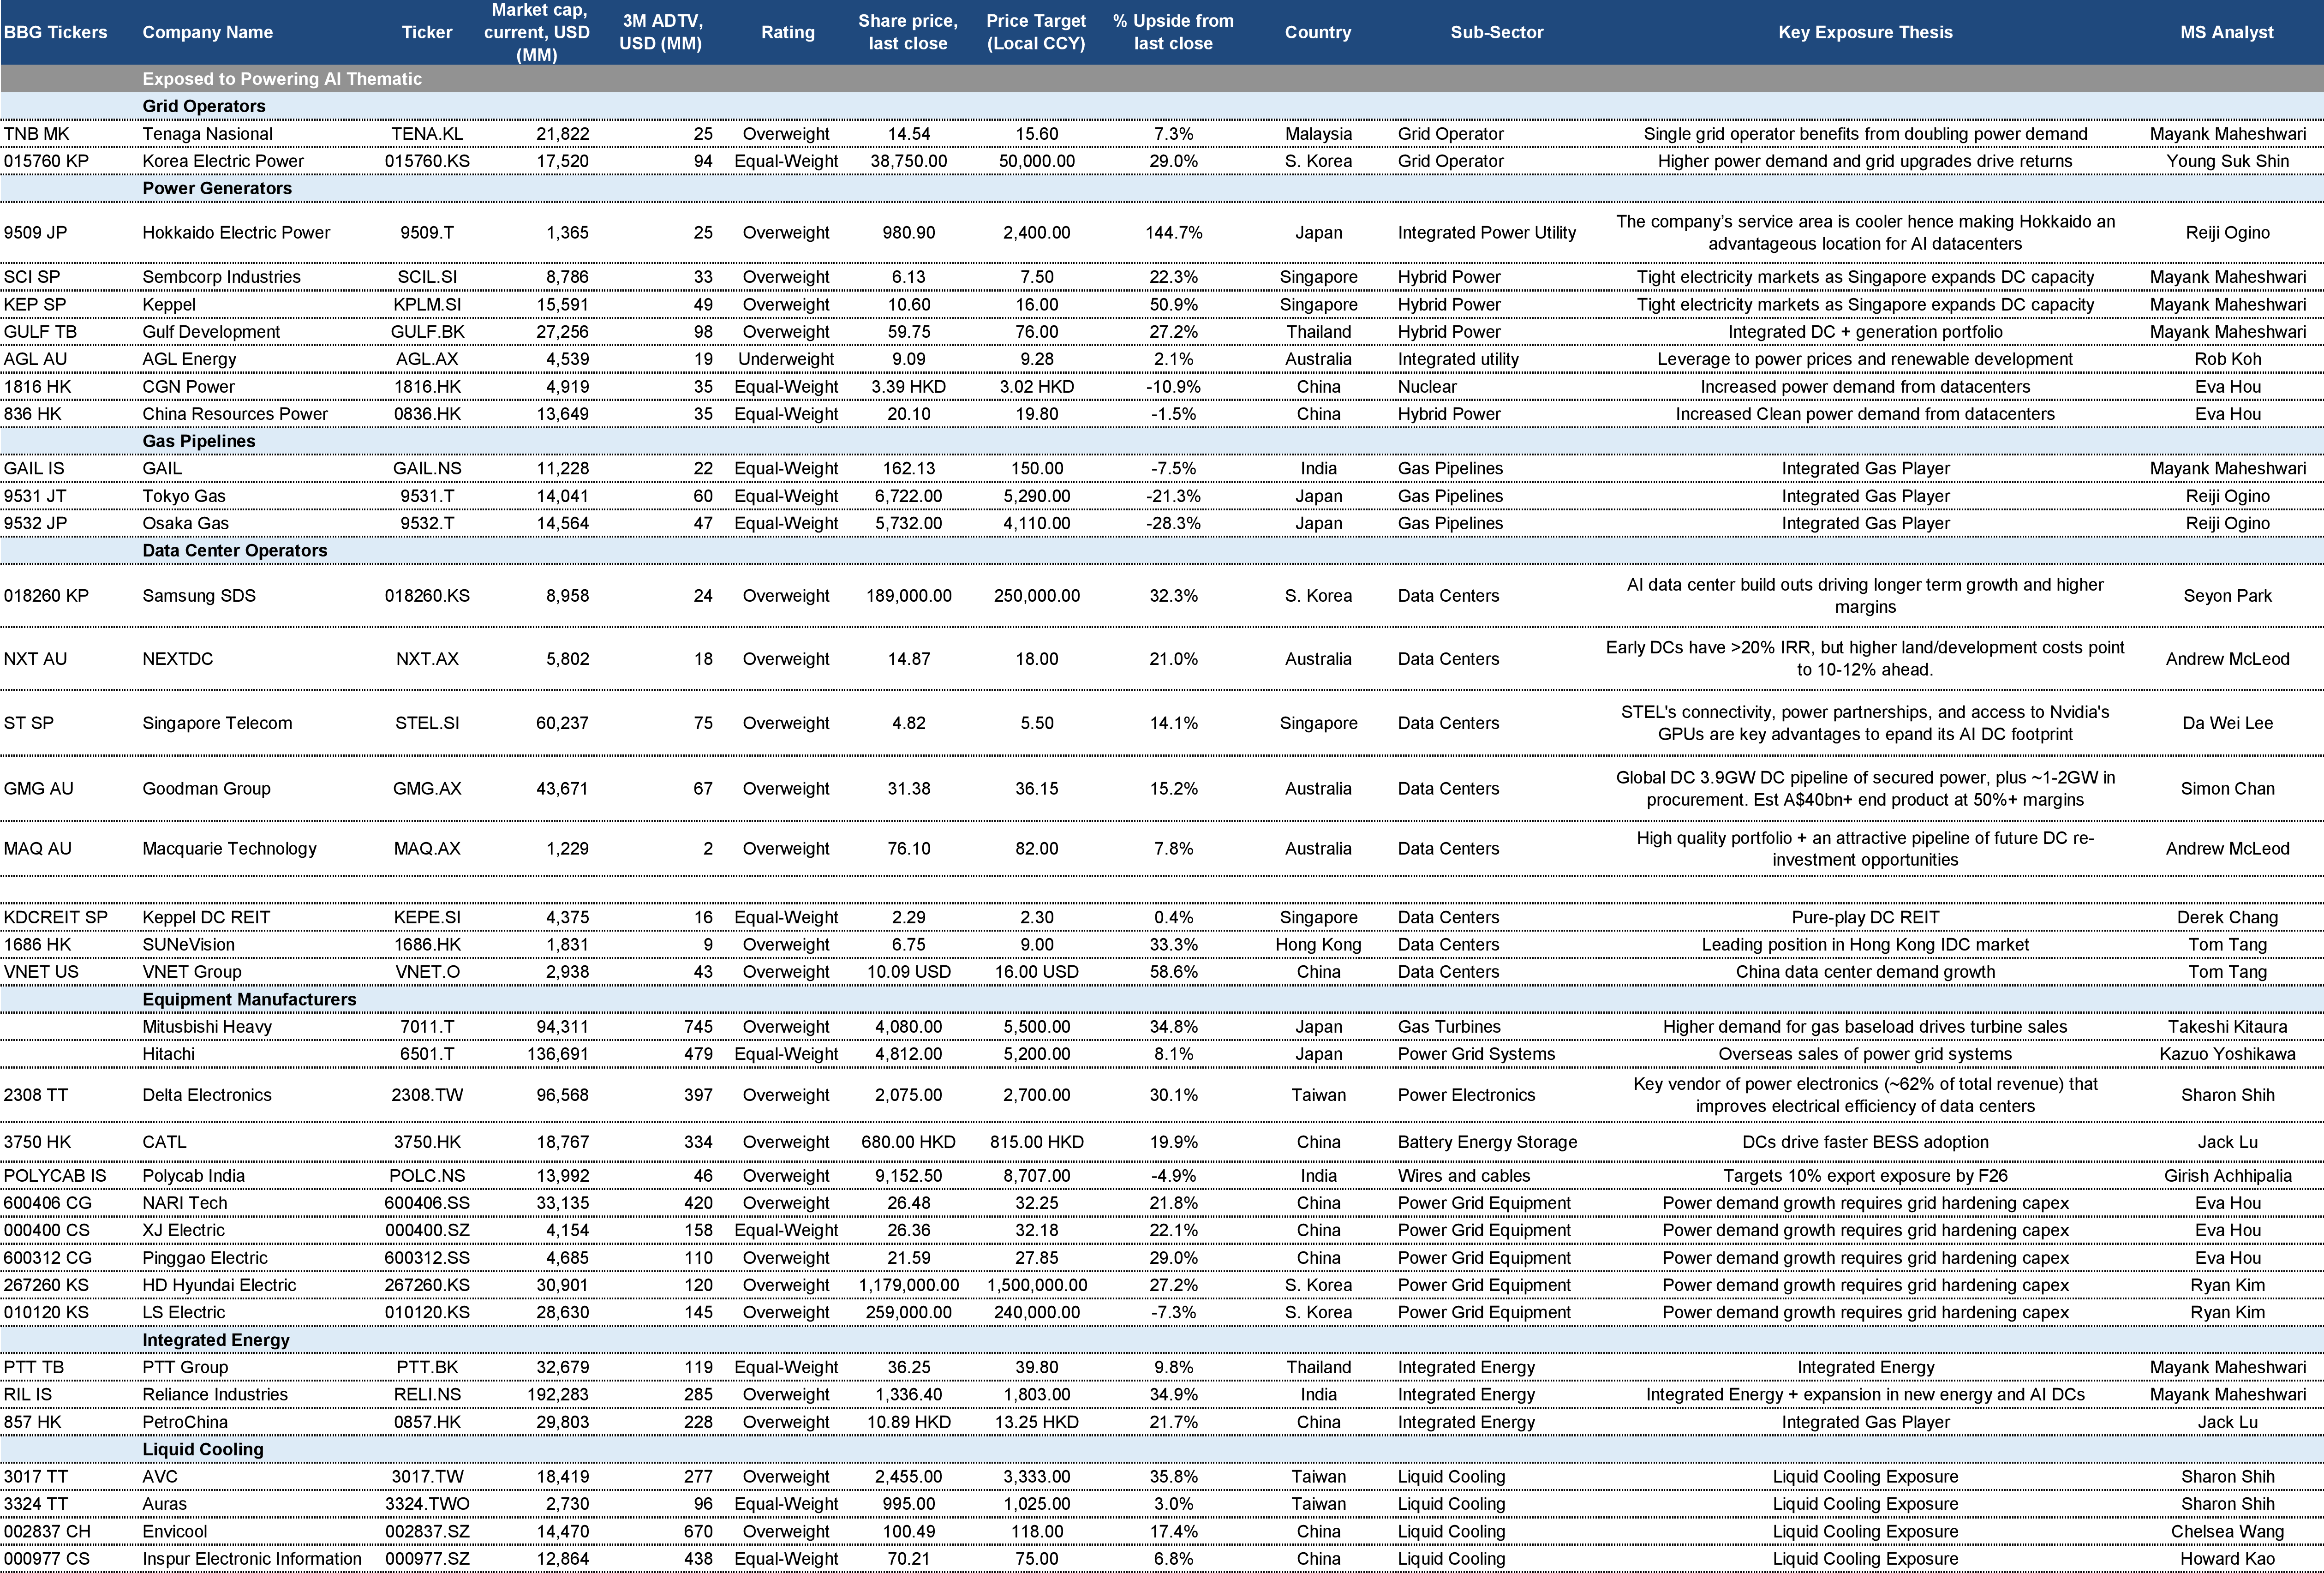Click the "AVC" company cell
The height and width of the screenshot is (1573, 2324).
(x=160, y=1477)
